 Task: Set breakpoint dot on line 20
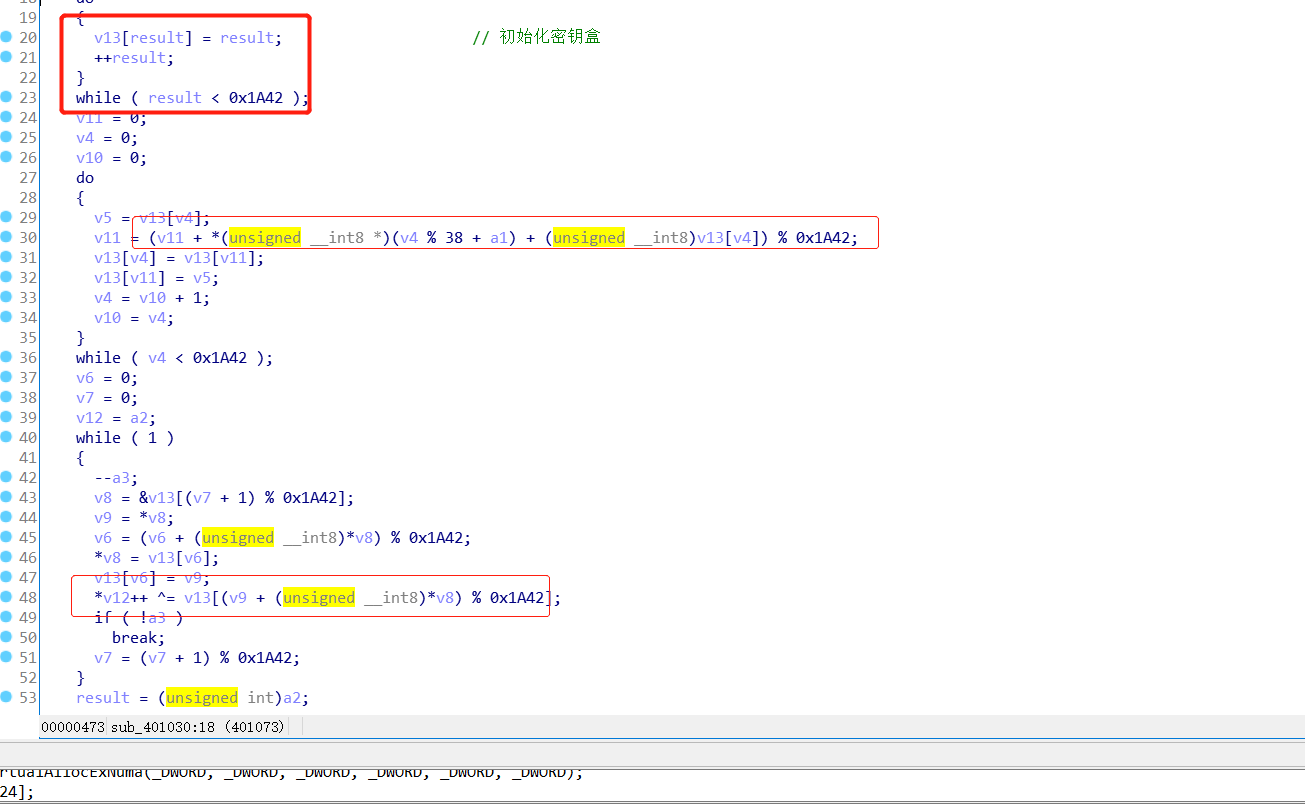tap(6, 37)
